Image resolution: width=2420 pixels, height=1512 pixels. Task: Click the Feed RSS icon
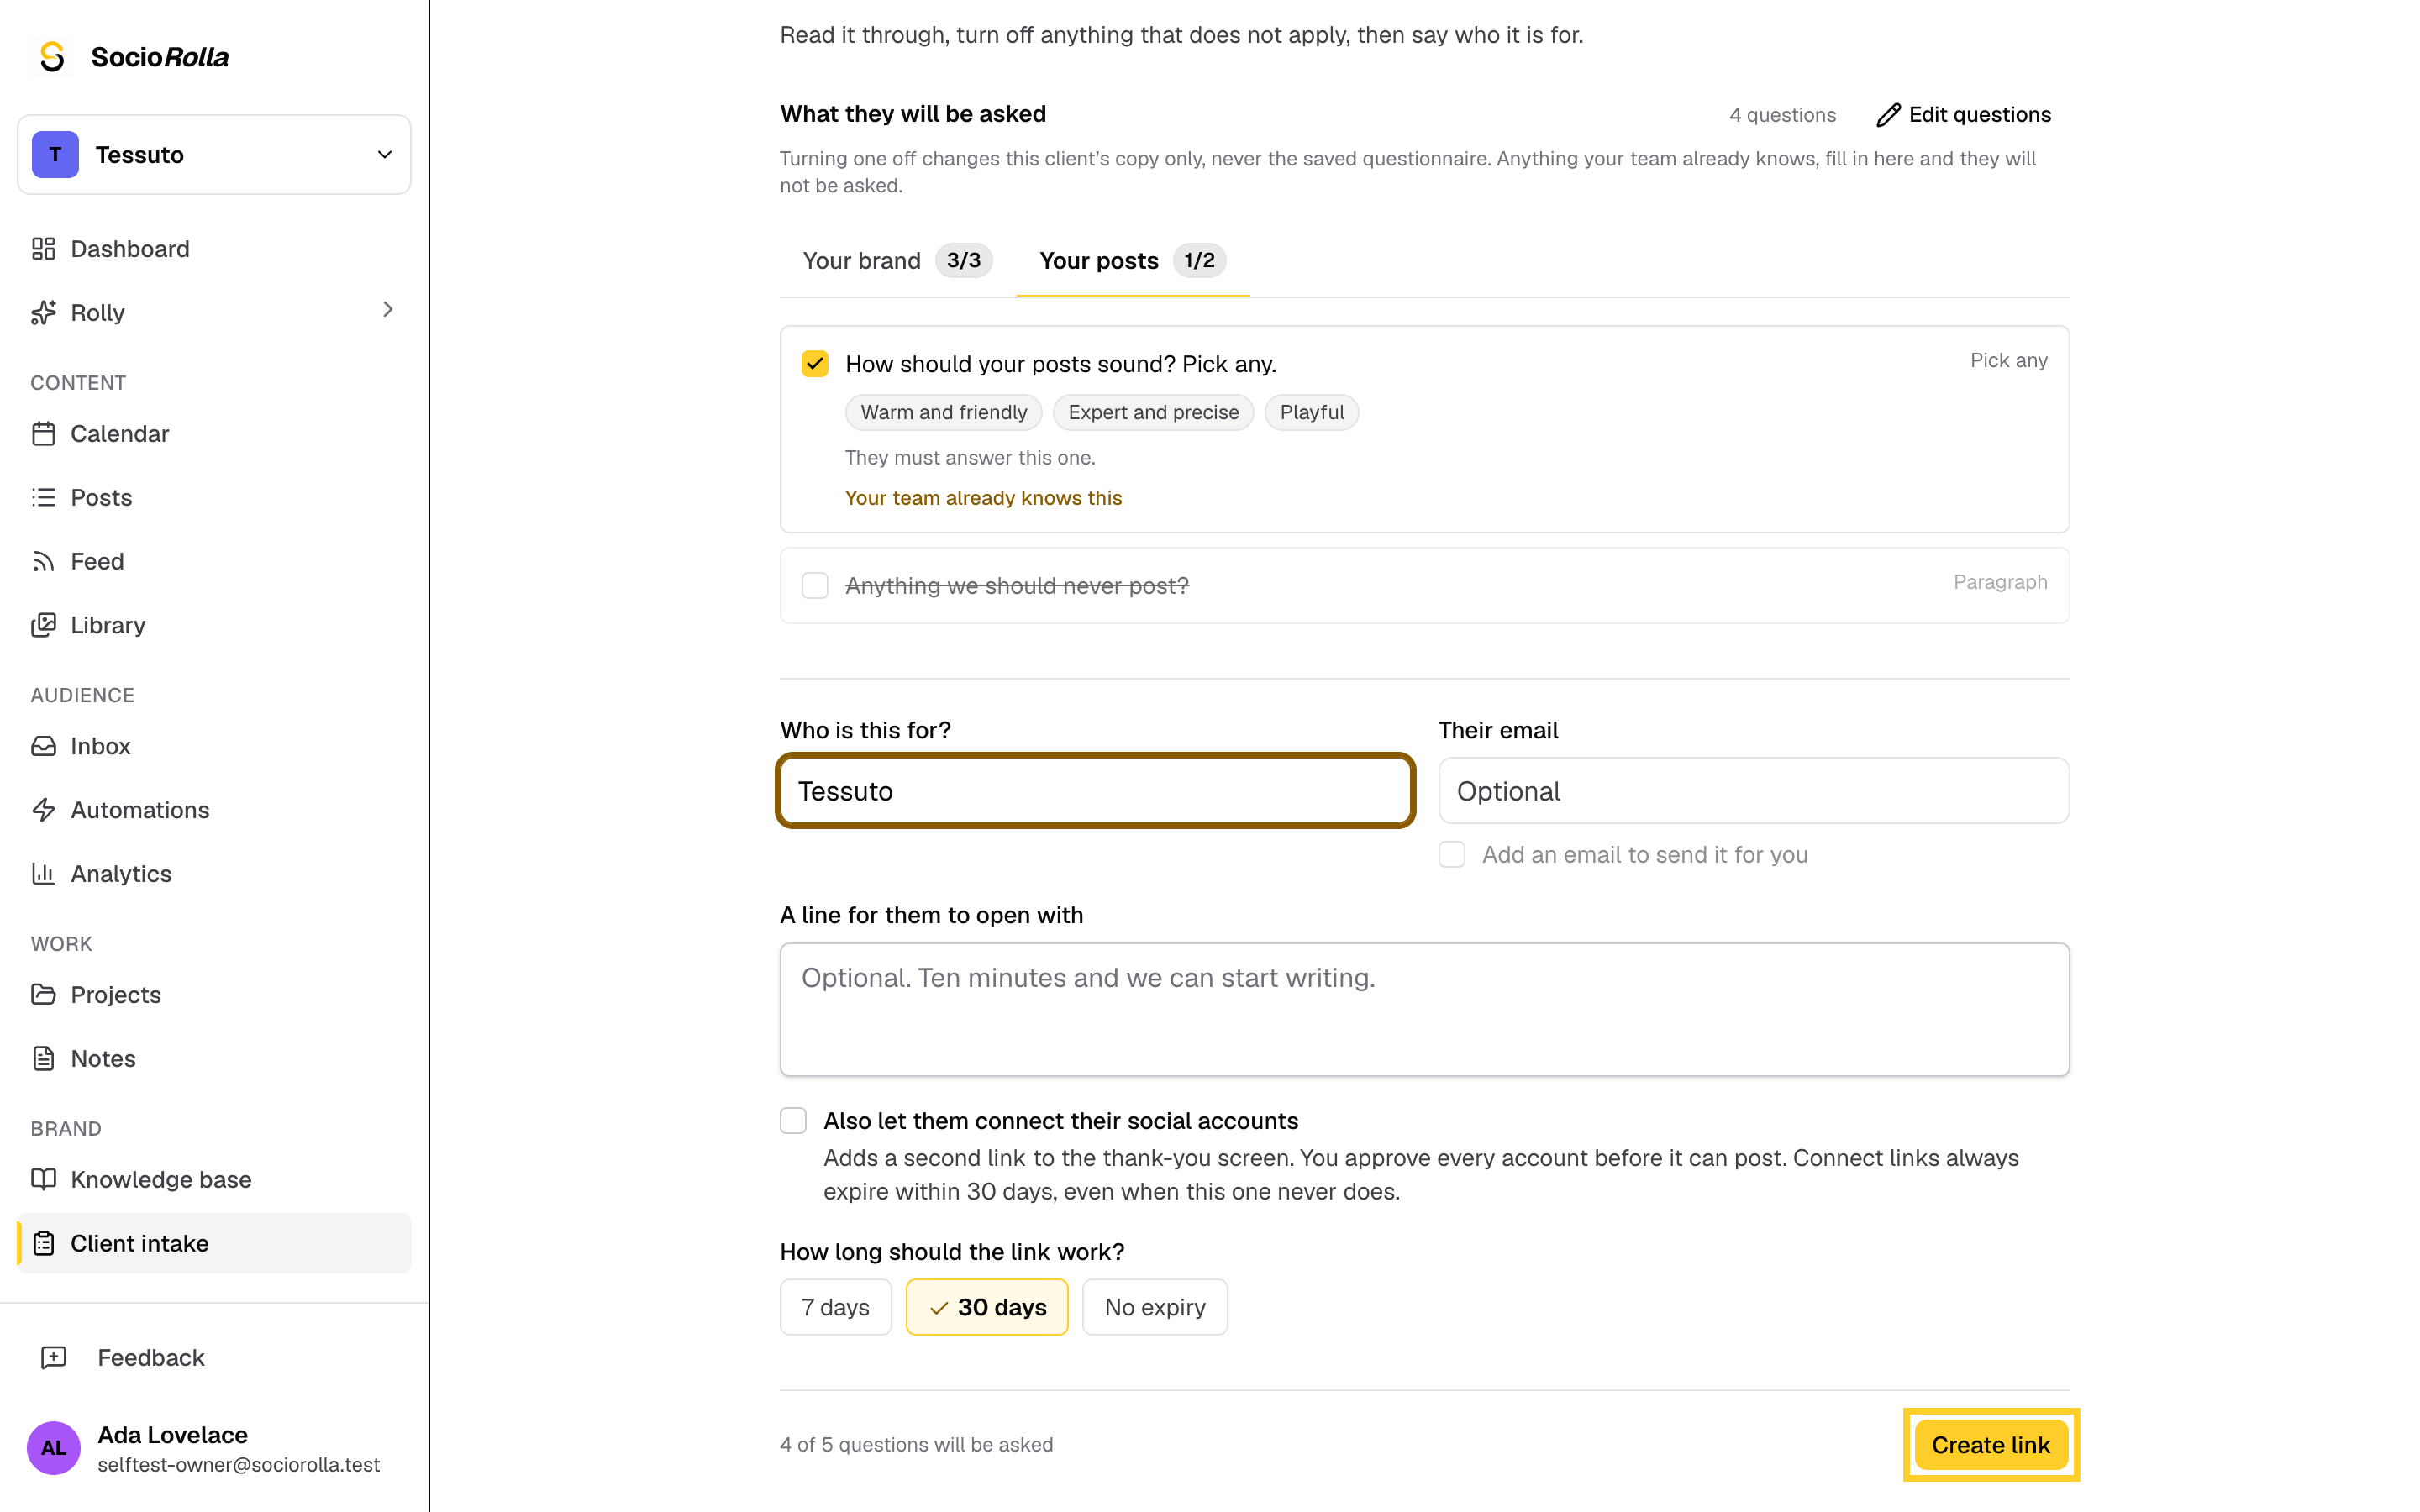click(x=43, y=562)
